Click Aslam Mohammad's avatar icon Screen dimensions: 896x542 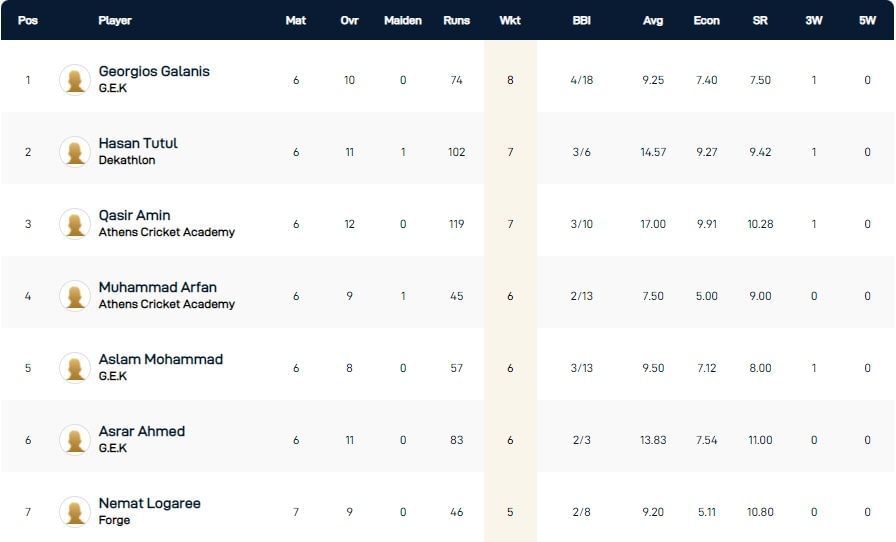(x=75, y=368)
